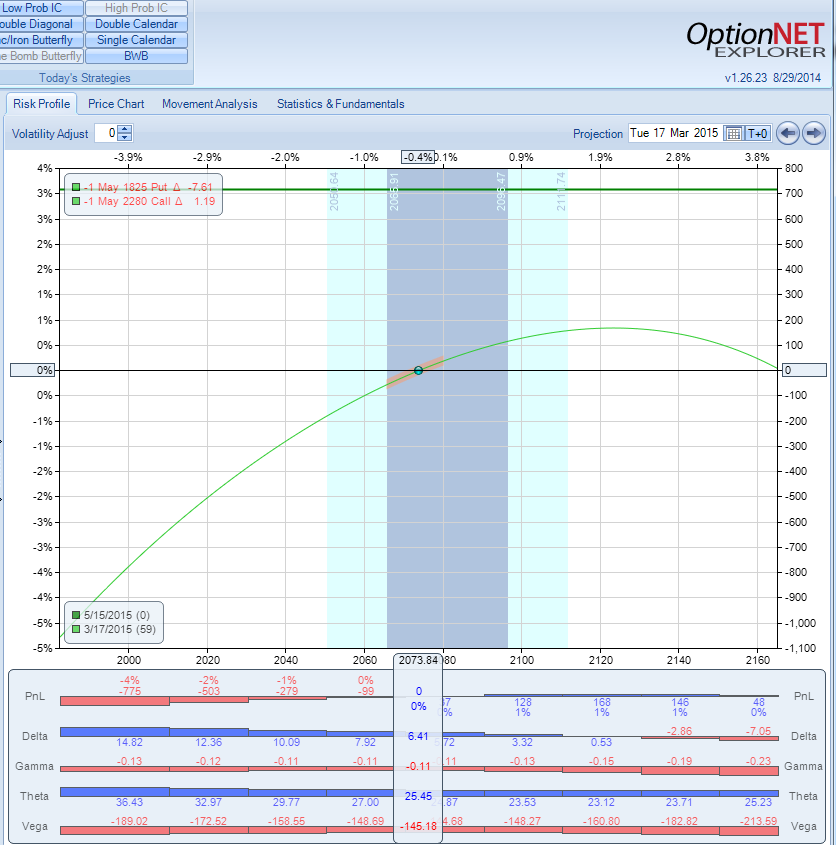
Task: Click the Delta value -7.05
Action: pos(759,731)
